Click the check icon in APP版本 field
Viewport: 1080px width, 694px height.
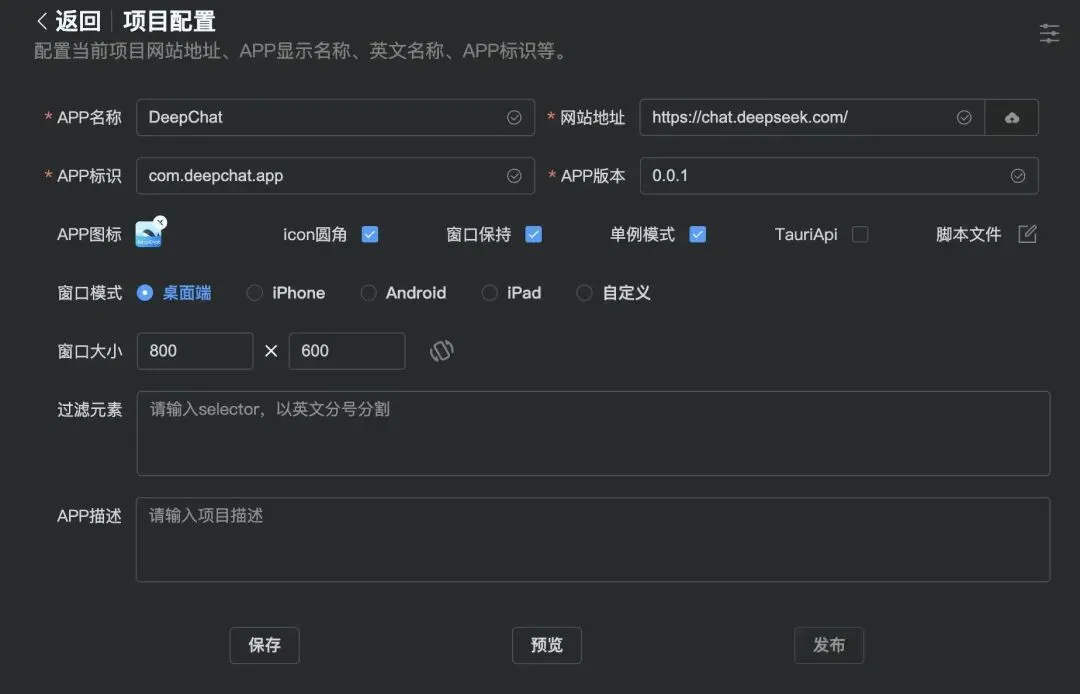pos(1018,176)
